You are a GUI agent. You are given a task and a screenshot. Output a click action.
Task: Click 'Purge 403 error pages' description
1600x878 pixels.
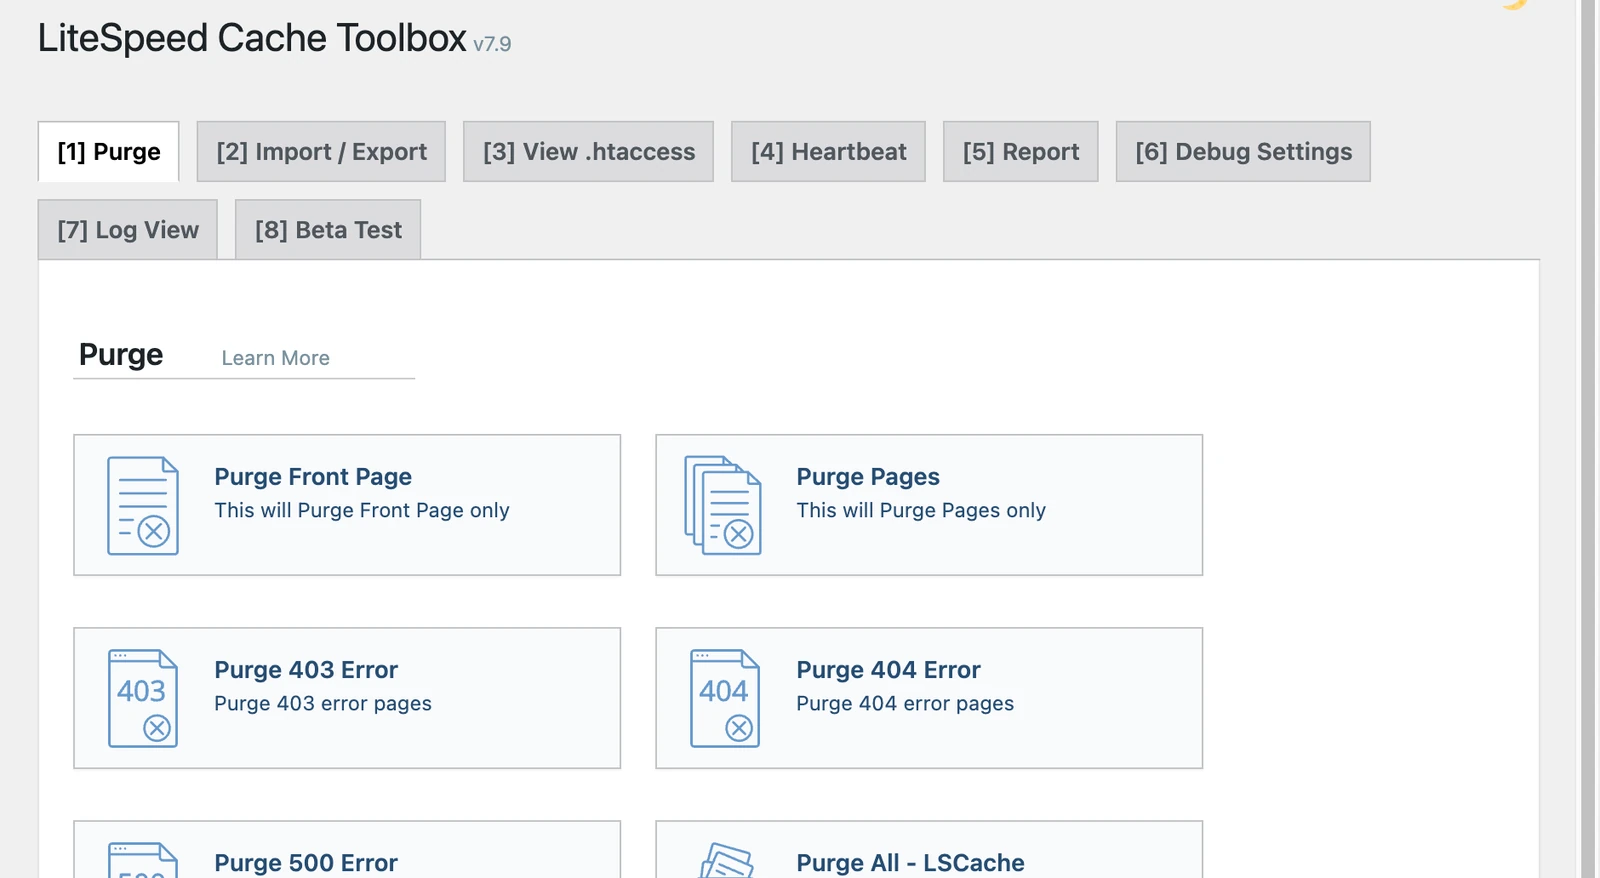pos(323,704)
